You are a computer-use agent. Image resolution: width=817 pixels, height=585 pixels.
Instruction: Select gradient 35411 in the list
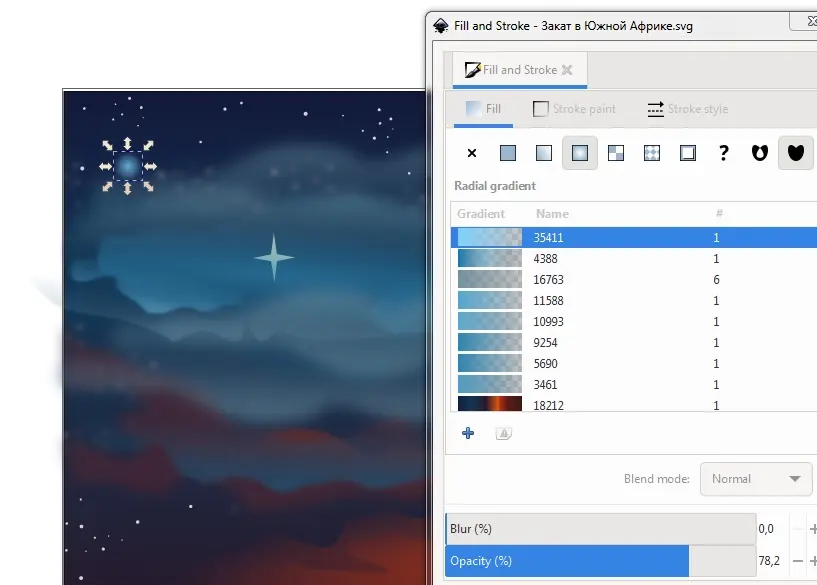[x=634, y=238]
